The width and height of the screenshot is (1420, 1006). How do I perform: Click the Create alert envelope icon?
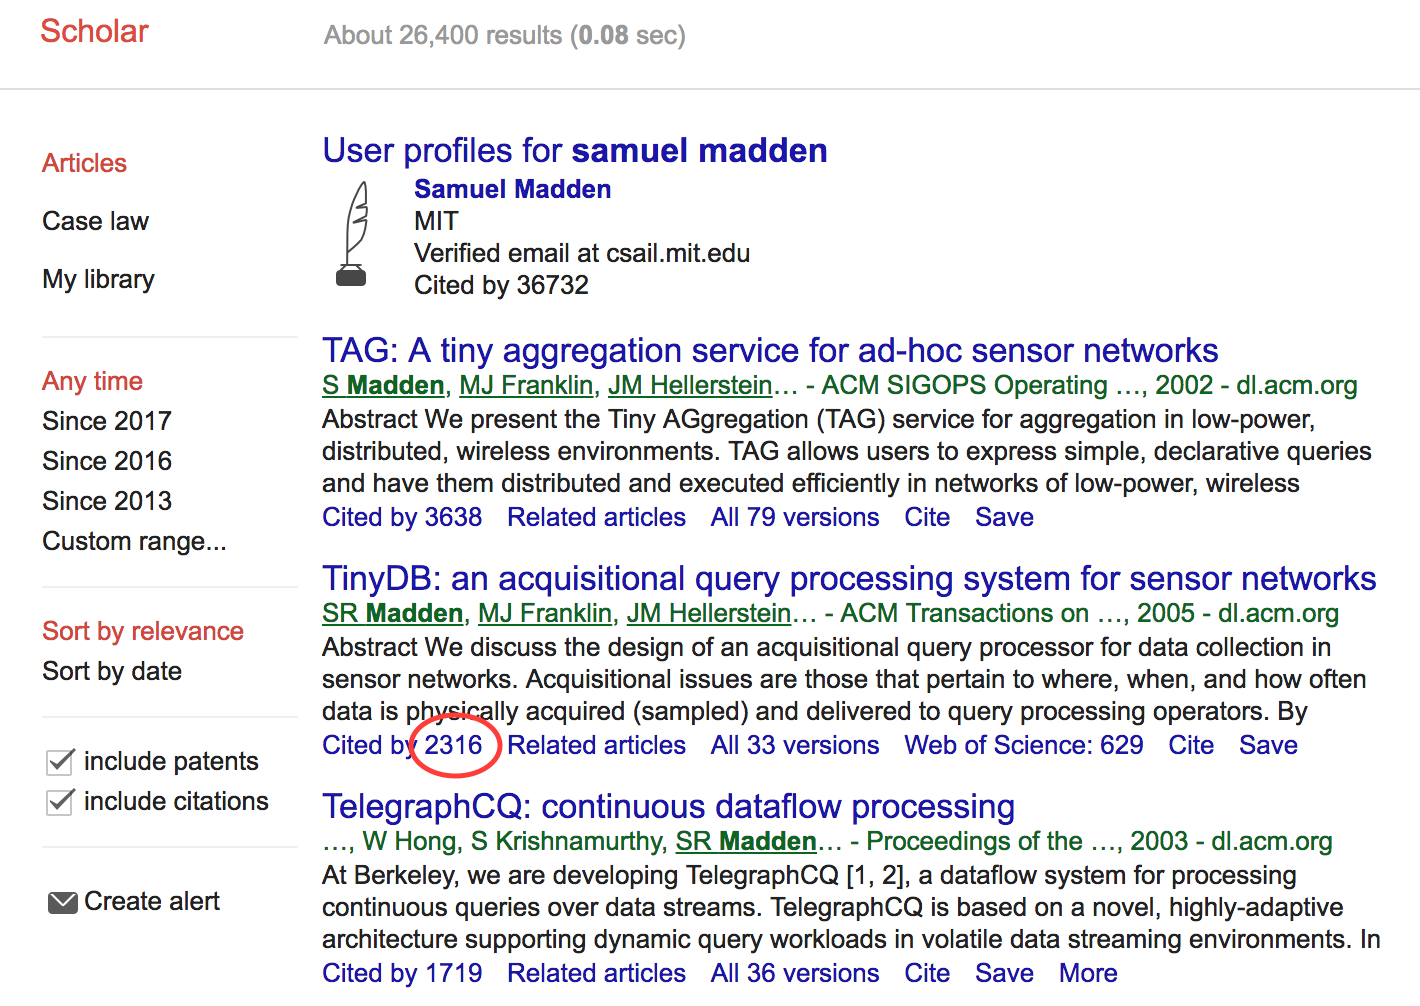point(62,903)
